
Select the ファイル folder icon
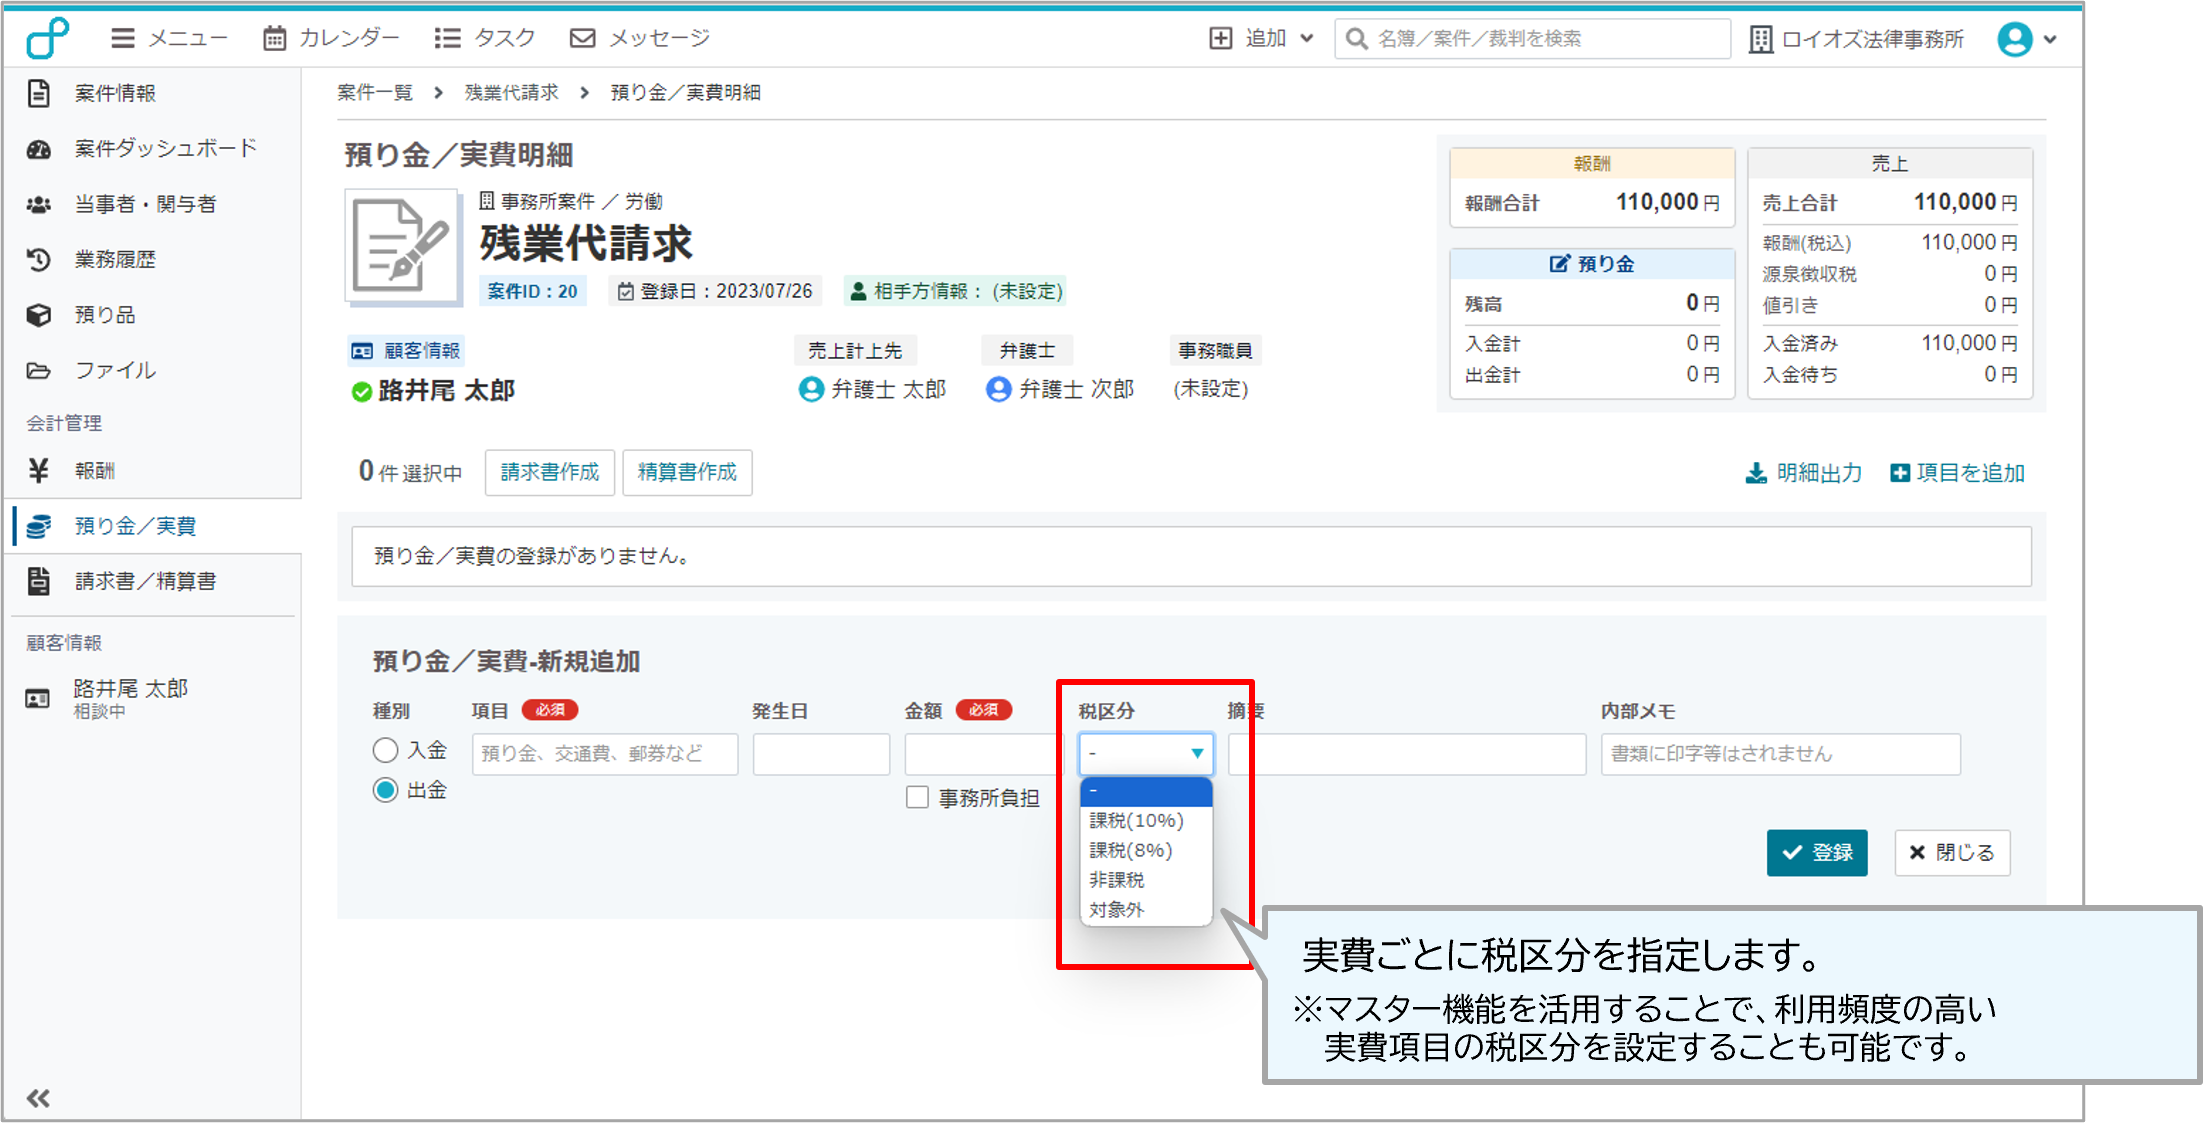point(38,370)
